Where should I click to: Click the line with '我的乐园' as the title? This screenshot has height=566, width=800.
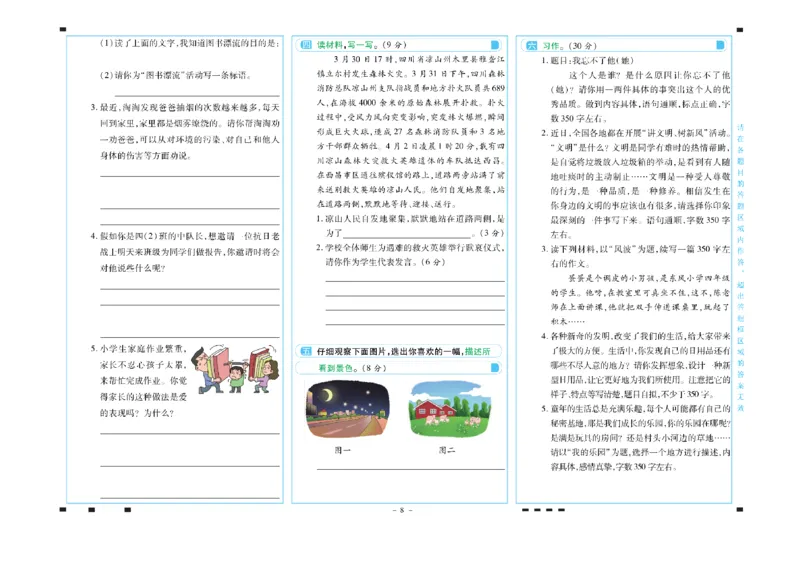coord(640,452)
